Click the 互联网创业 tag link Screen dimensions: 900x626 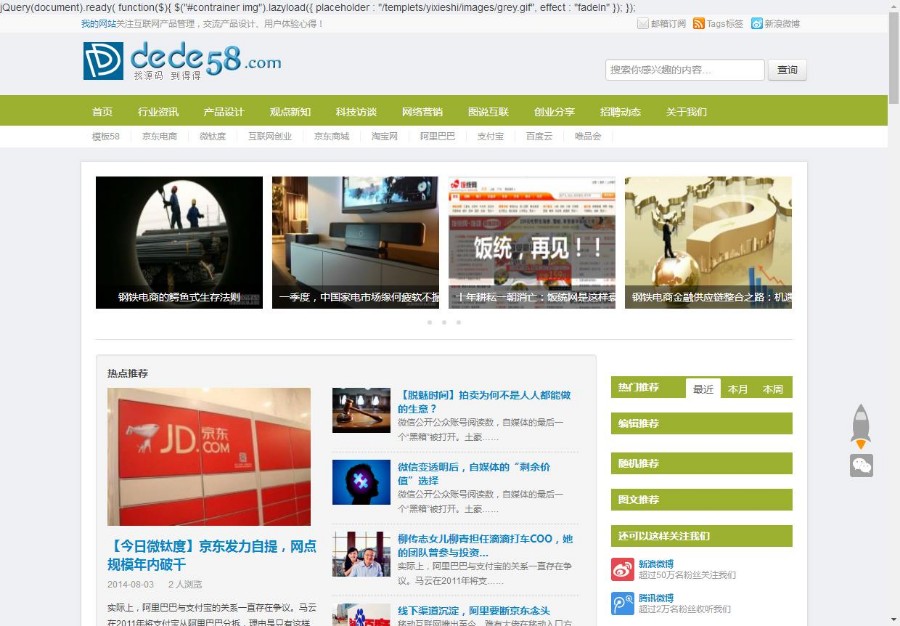pyautogui.click(x=270, y=136)
